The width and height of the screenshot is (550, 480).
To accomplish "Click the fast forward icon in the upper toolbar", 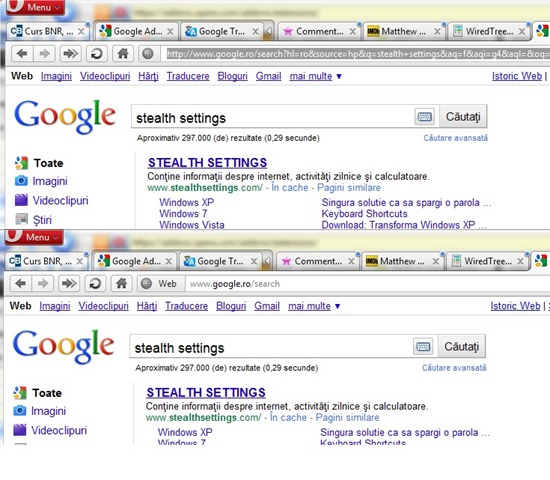I will pyautogui.click(x=71, y=54).
